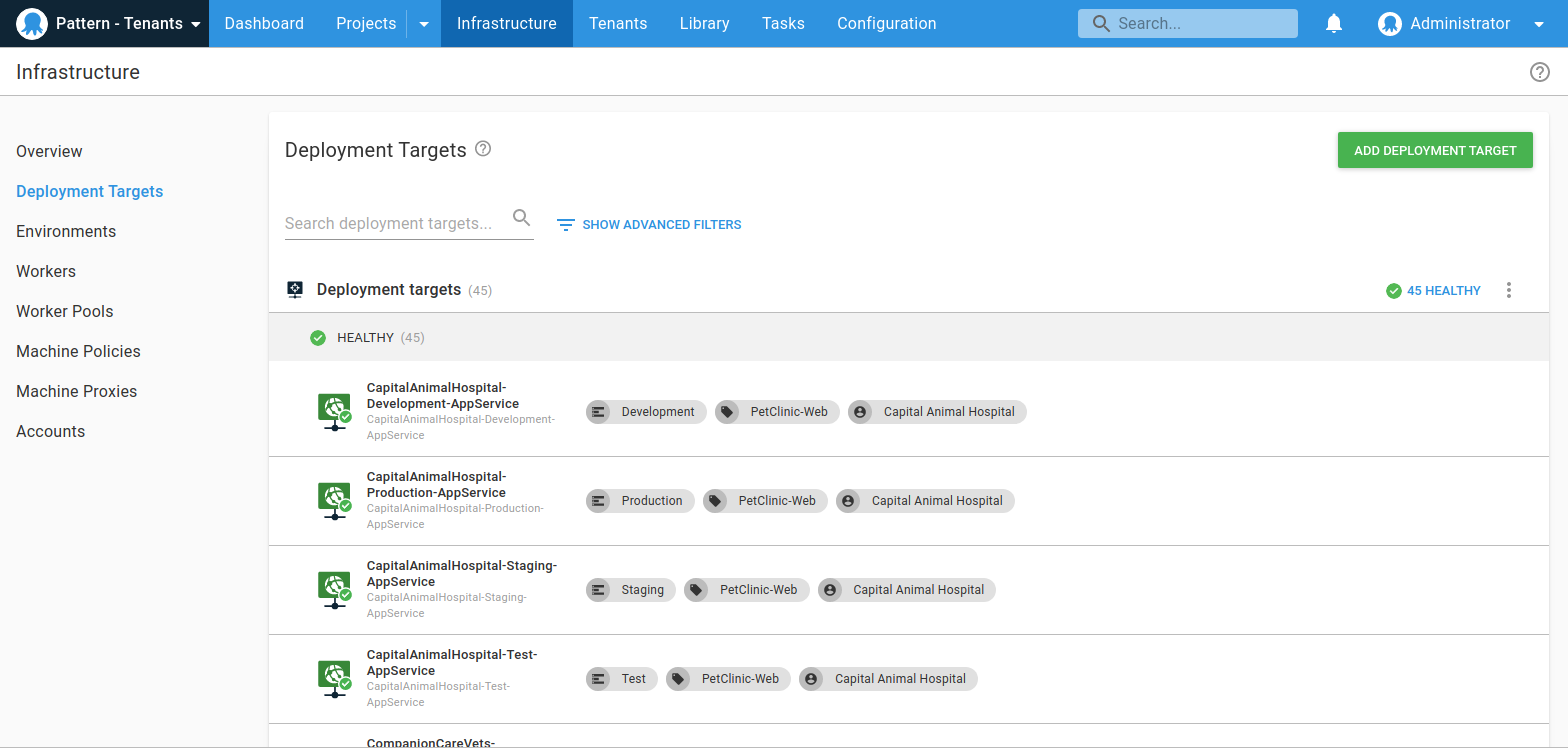Select Environments in the sidebar
This screenshot has width=1568, height=748.
(66, 231)
